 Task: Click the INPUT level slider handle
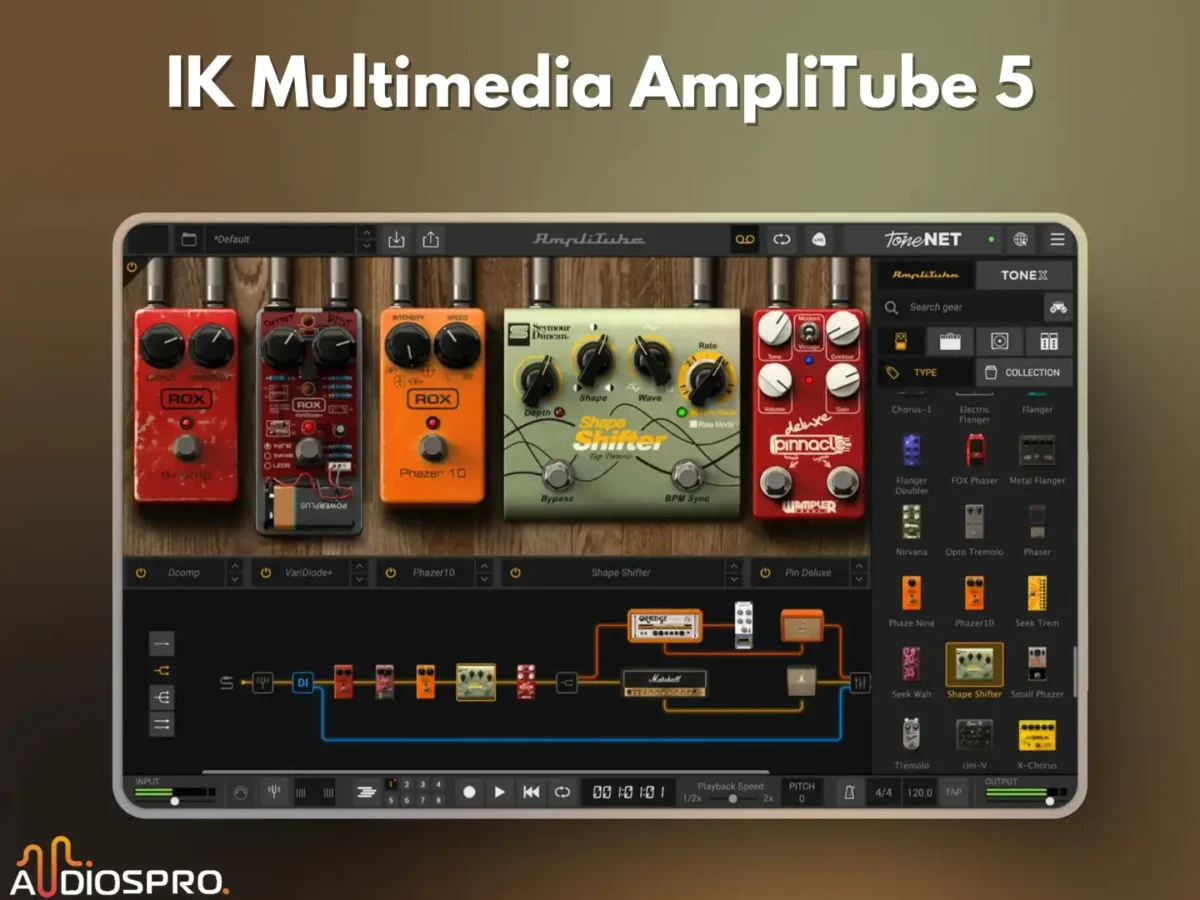175,801
